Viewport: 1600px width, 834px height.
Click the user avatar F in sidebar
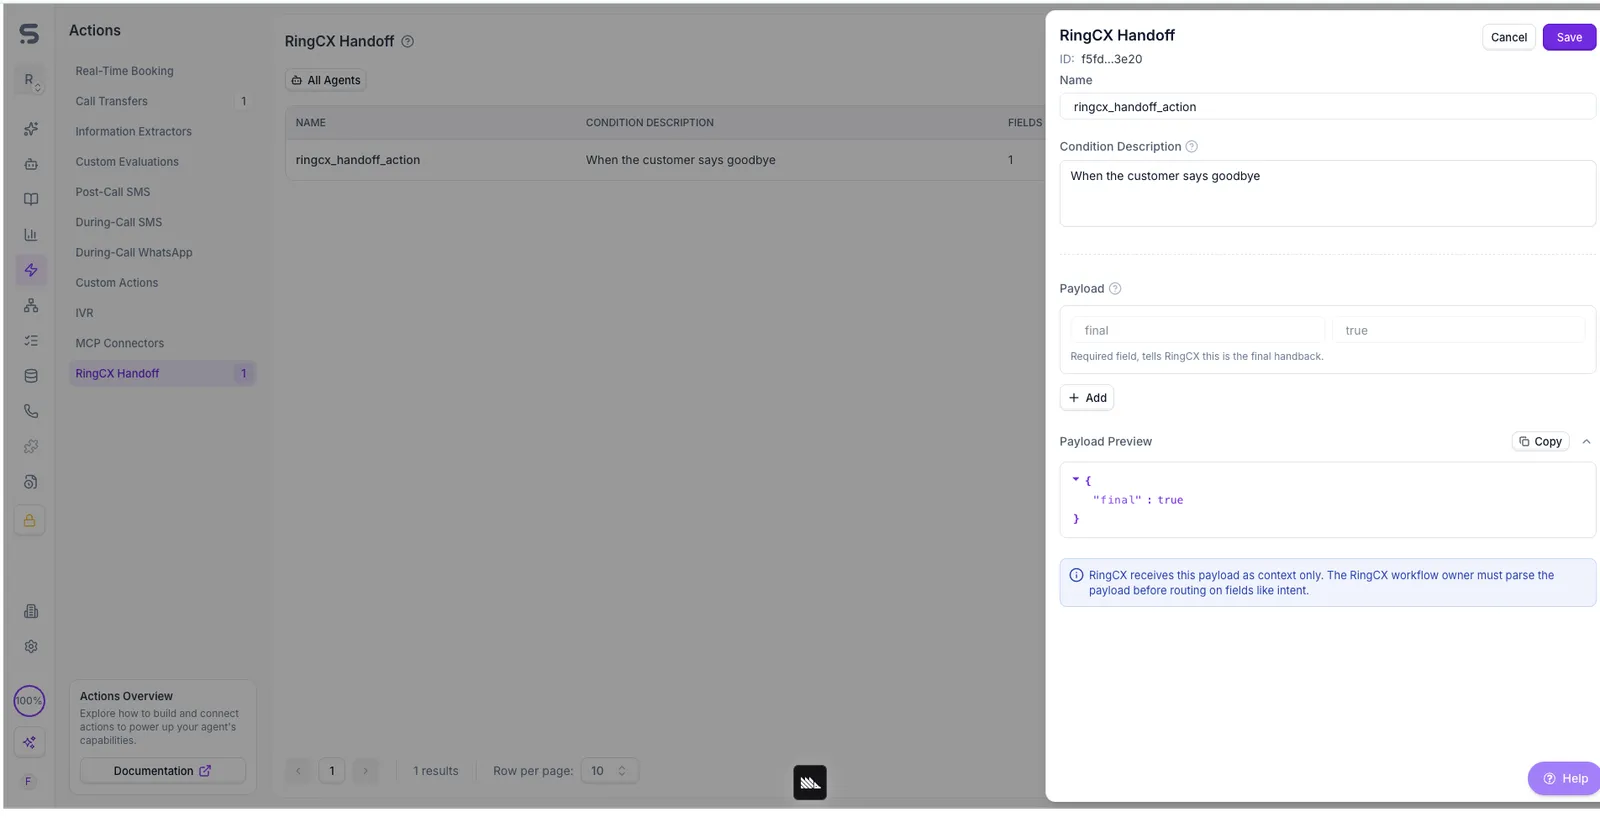click(28, 781)
